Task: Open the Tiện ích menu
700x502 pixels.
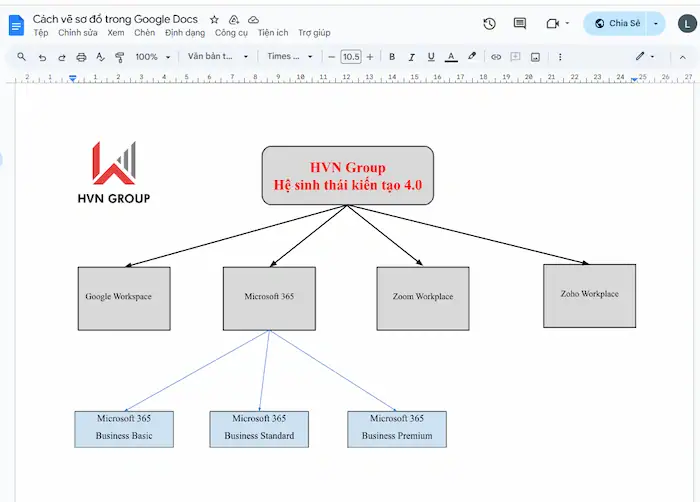Action: (x=273, y=33)
